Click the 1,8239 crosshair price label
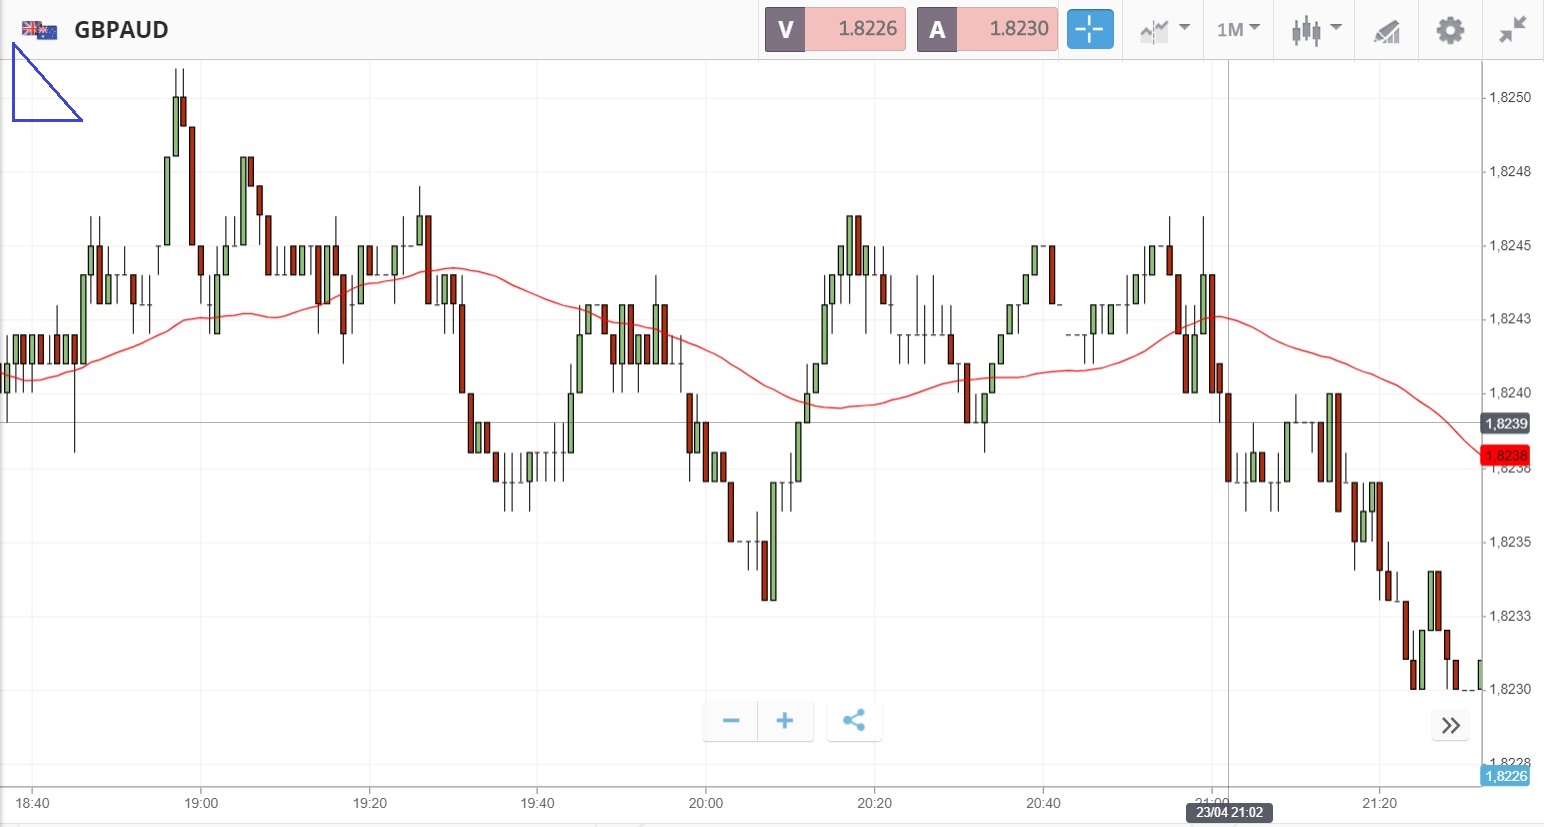1544x827 pixels. click(x=1505, y=424)
